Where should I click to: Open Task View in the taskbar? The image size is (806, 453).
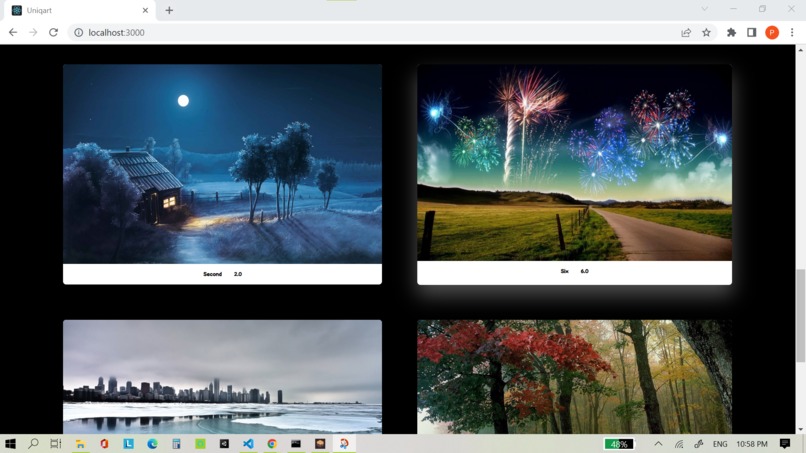tap(56, 444)
